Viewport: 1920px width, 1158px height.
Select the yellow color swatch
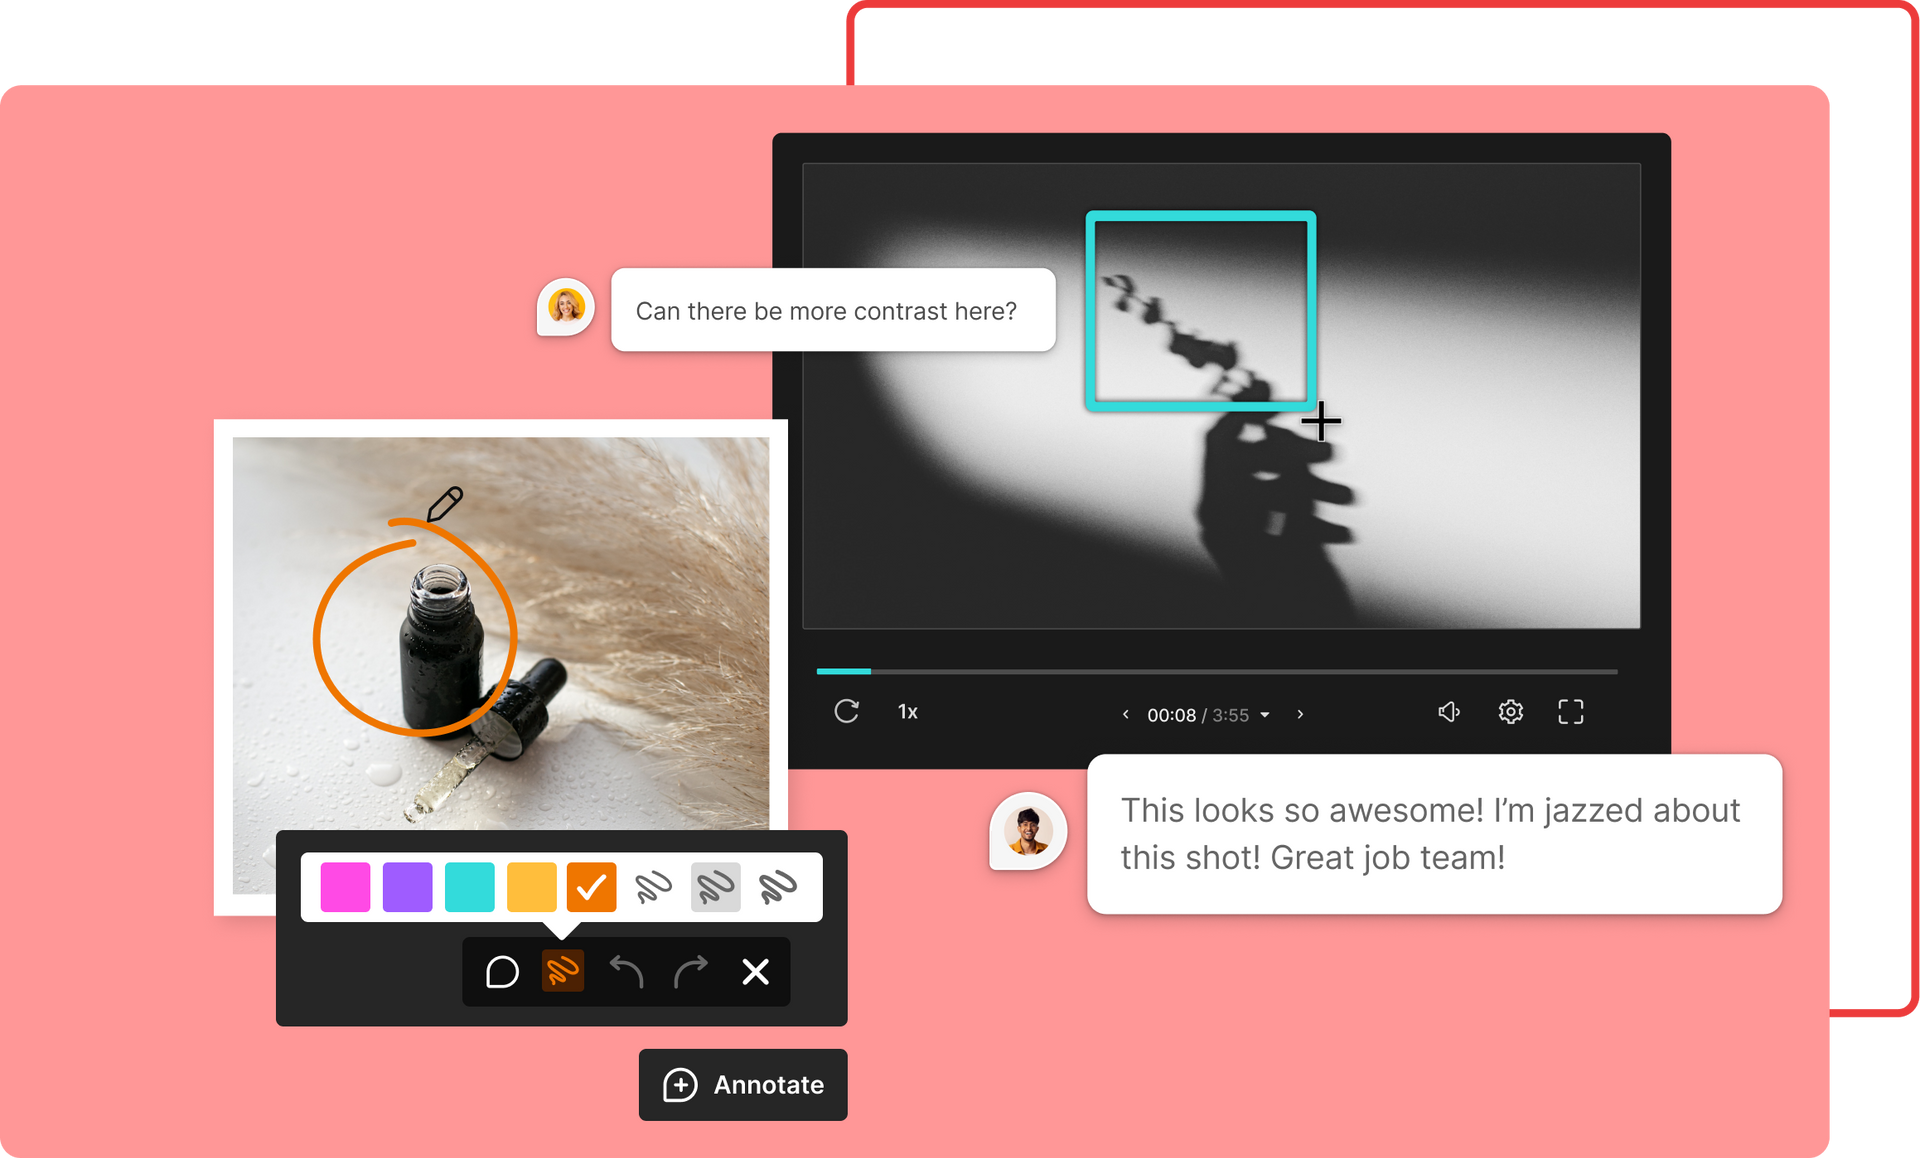531,887
